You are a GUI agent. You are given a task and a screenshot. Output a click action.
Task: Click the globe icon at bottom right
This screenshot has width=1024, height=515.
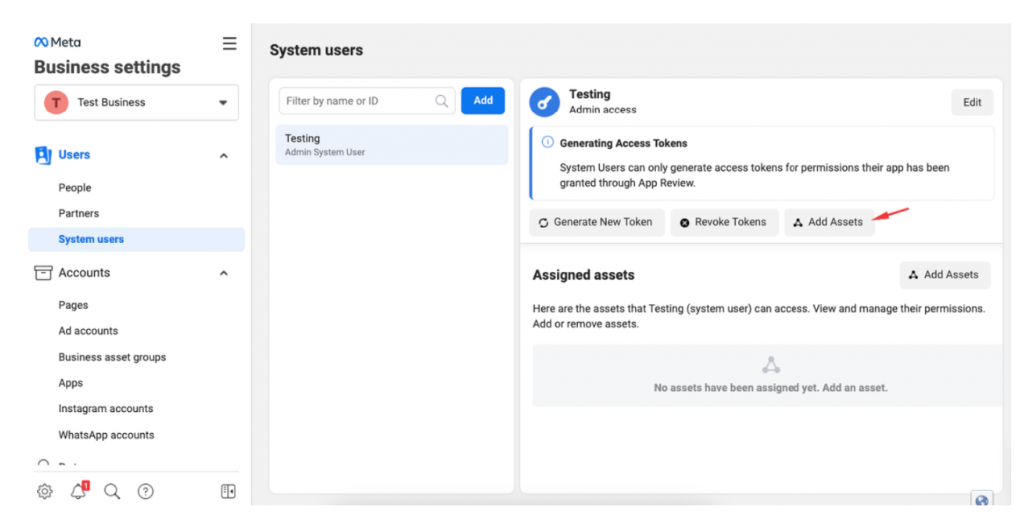981,501
